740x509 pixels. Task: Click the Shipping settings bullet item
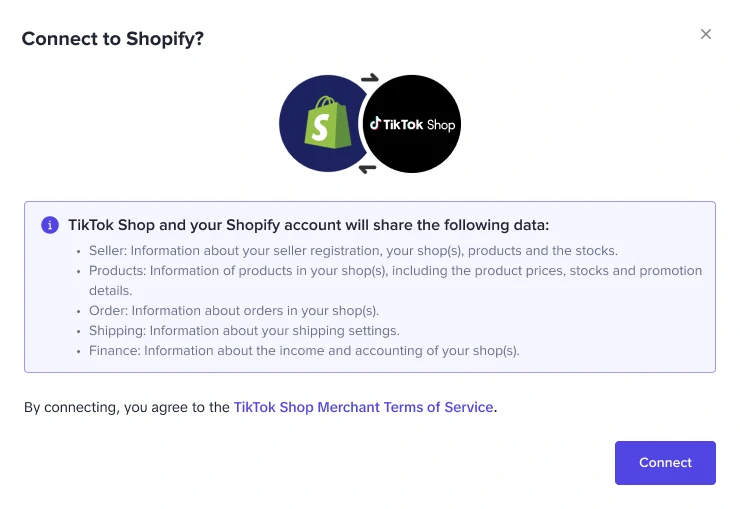tap(244, 330)
